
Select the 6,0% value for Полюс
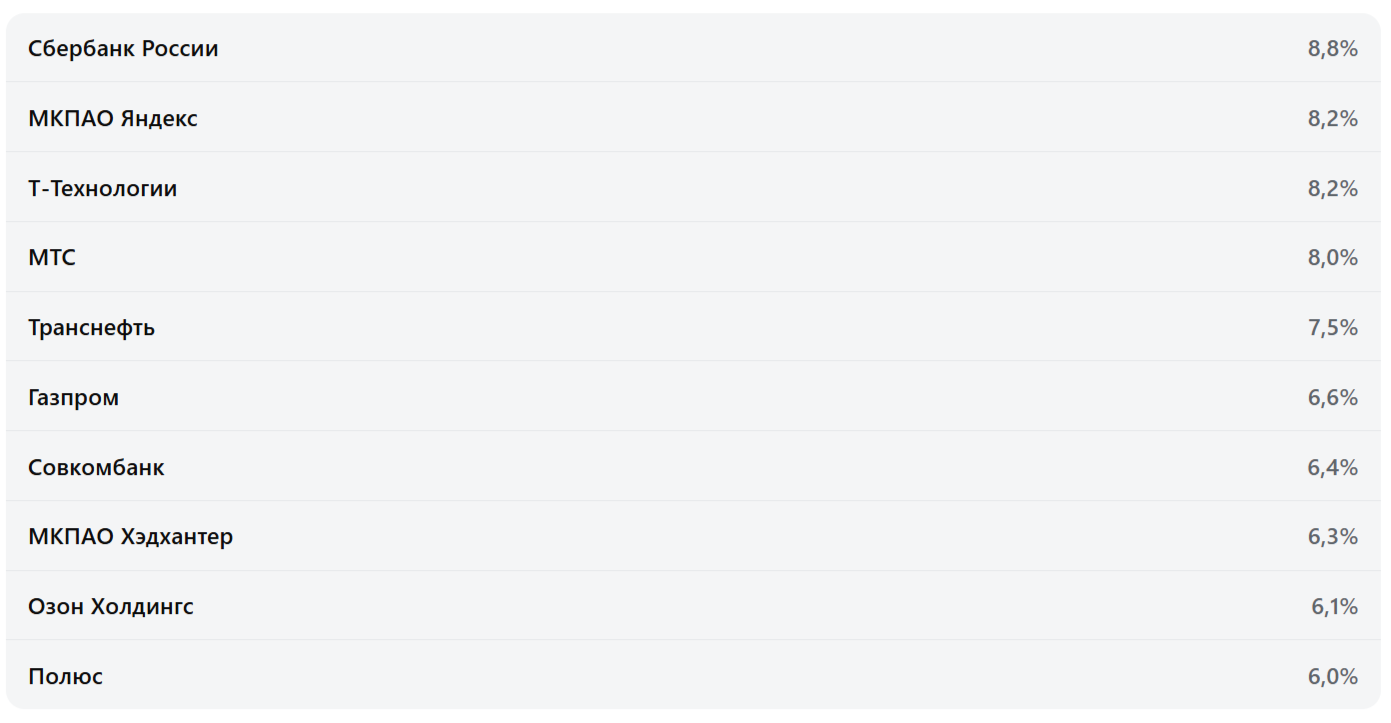[x=1332, y=677]
